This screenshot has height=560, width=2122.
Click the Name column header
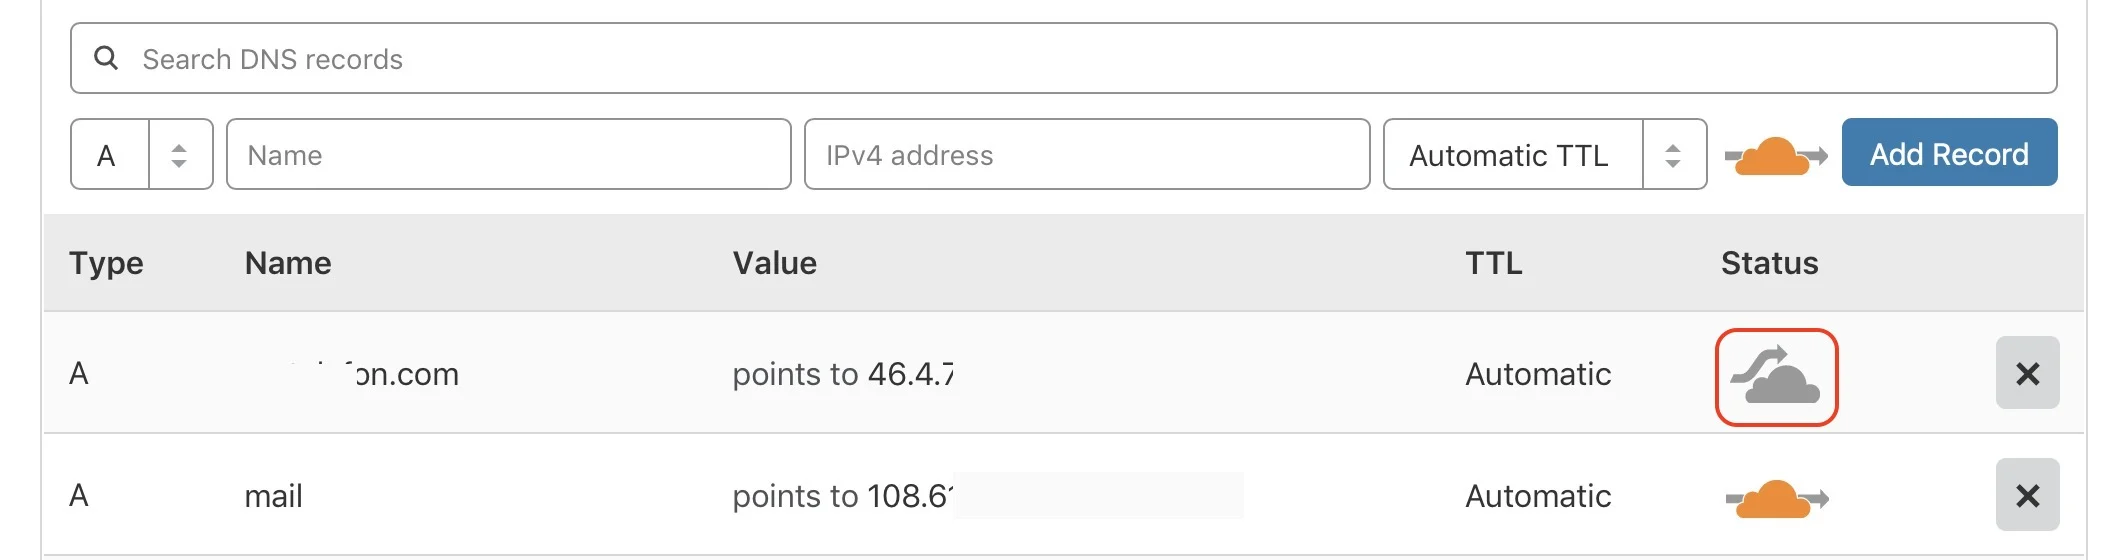[288, 263]
